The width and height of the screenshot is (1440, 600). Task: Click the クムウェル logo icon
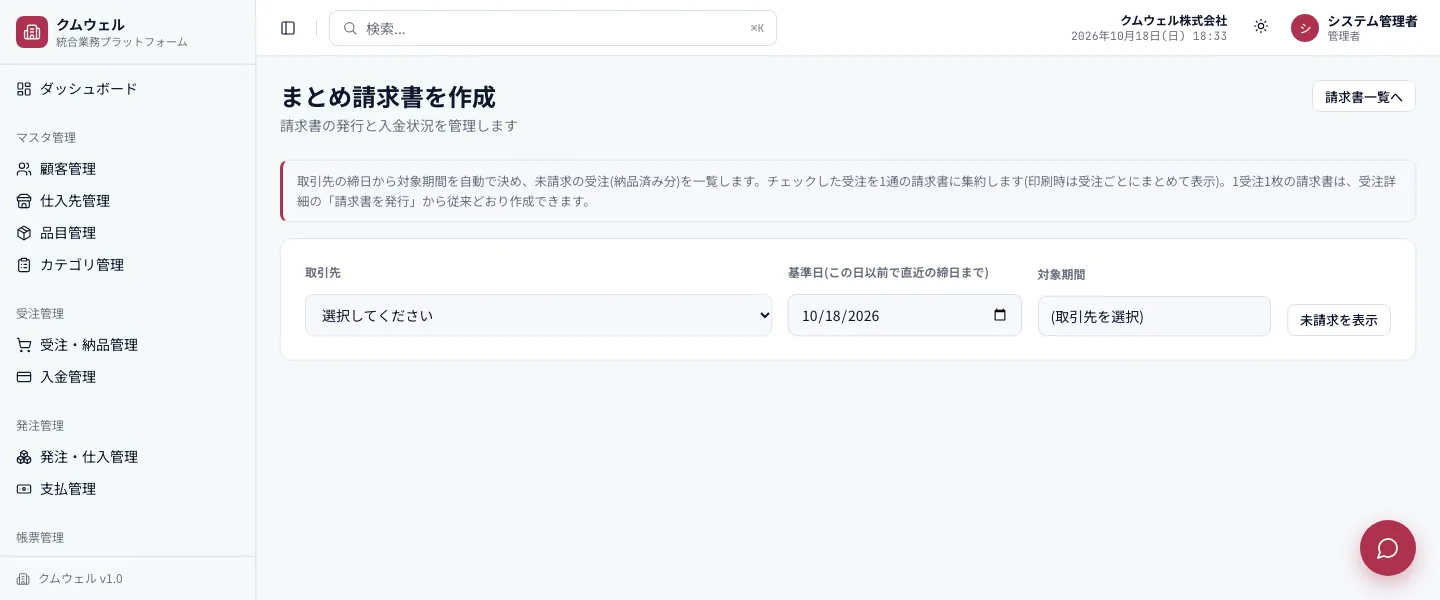pos(32,32)
